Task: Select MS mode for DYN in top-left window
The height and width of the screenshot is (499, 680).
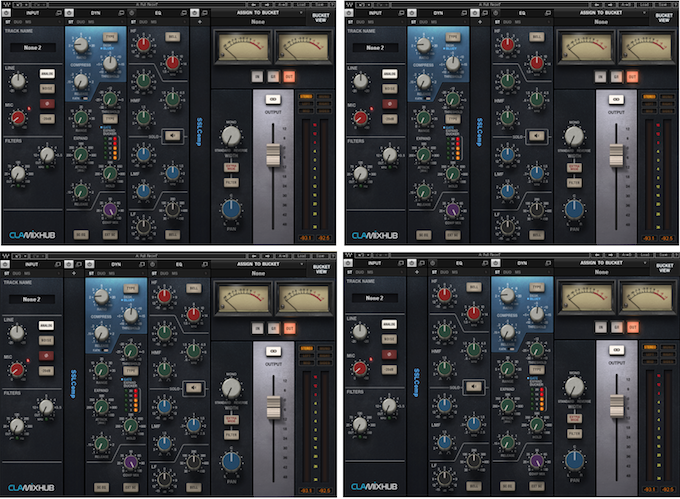Action: (x=92, y=22)
